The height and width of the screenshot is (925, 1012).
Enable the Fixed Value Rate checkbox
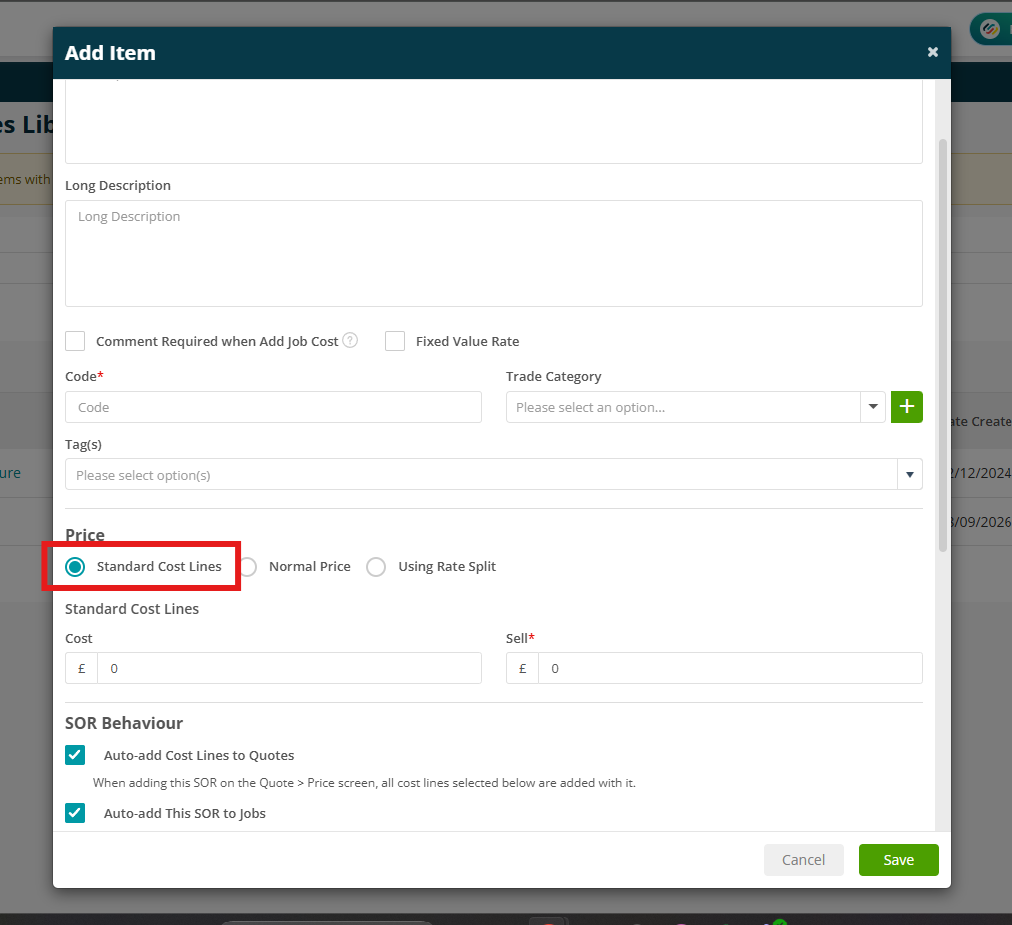395,341
